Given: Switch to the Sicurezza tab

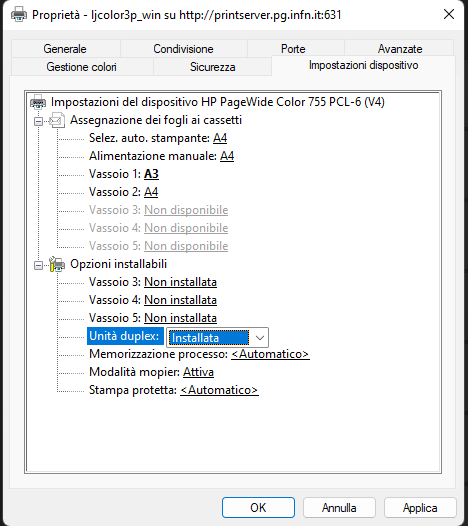Looking at the screenshot, I should point(212,67).
